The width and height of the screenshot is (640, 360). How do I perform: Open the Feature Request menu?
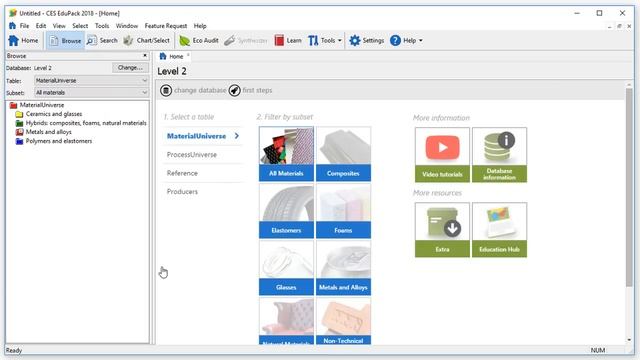tap(166, 26)
